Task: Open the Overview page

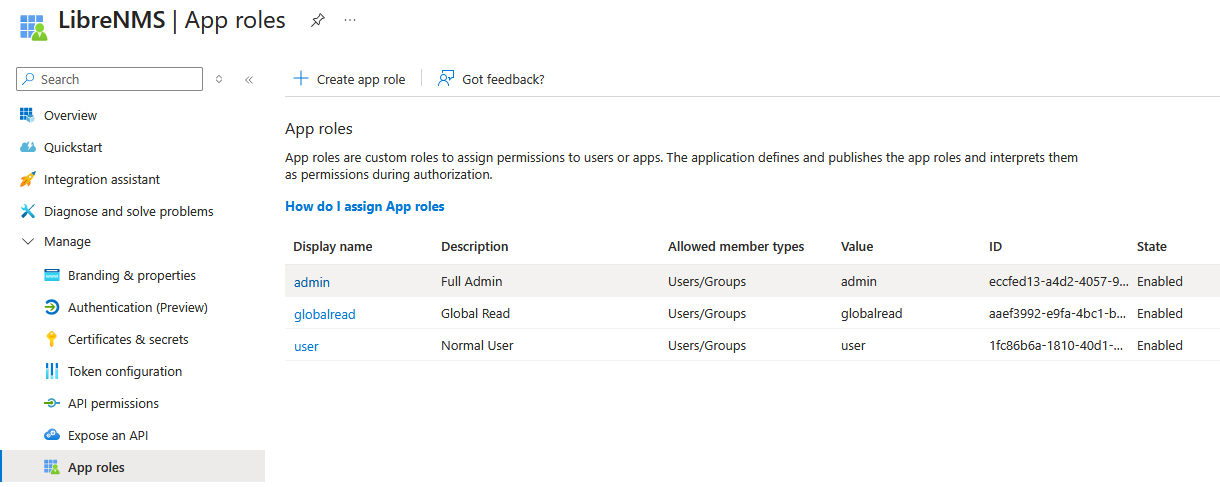Action: click(x=70, y=115)
